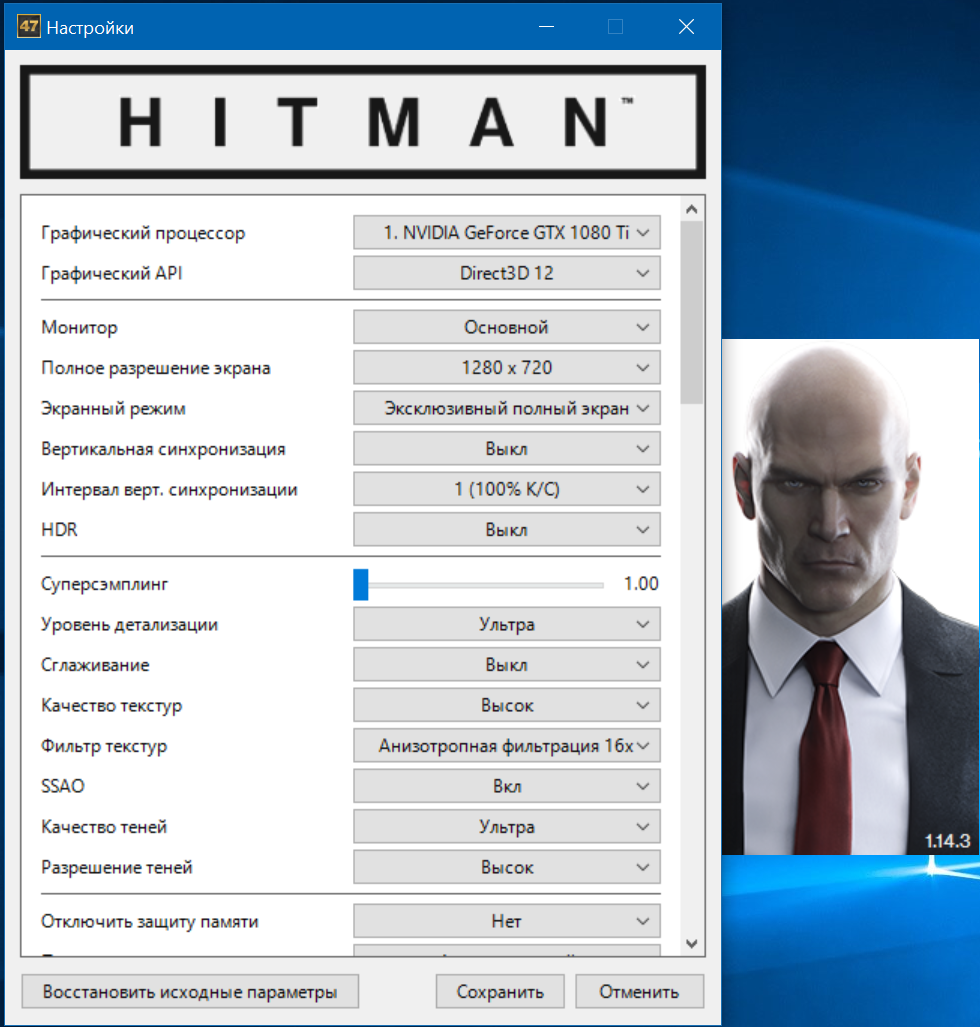Click the Суперсэмплинг value 1.00
The image size is (980, 1027).
641,584
